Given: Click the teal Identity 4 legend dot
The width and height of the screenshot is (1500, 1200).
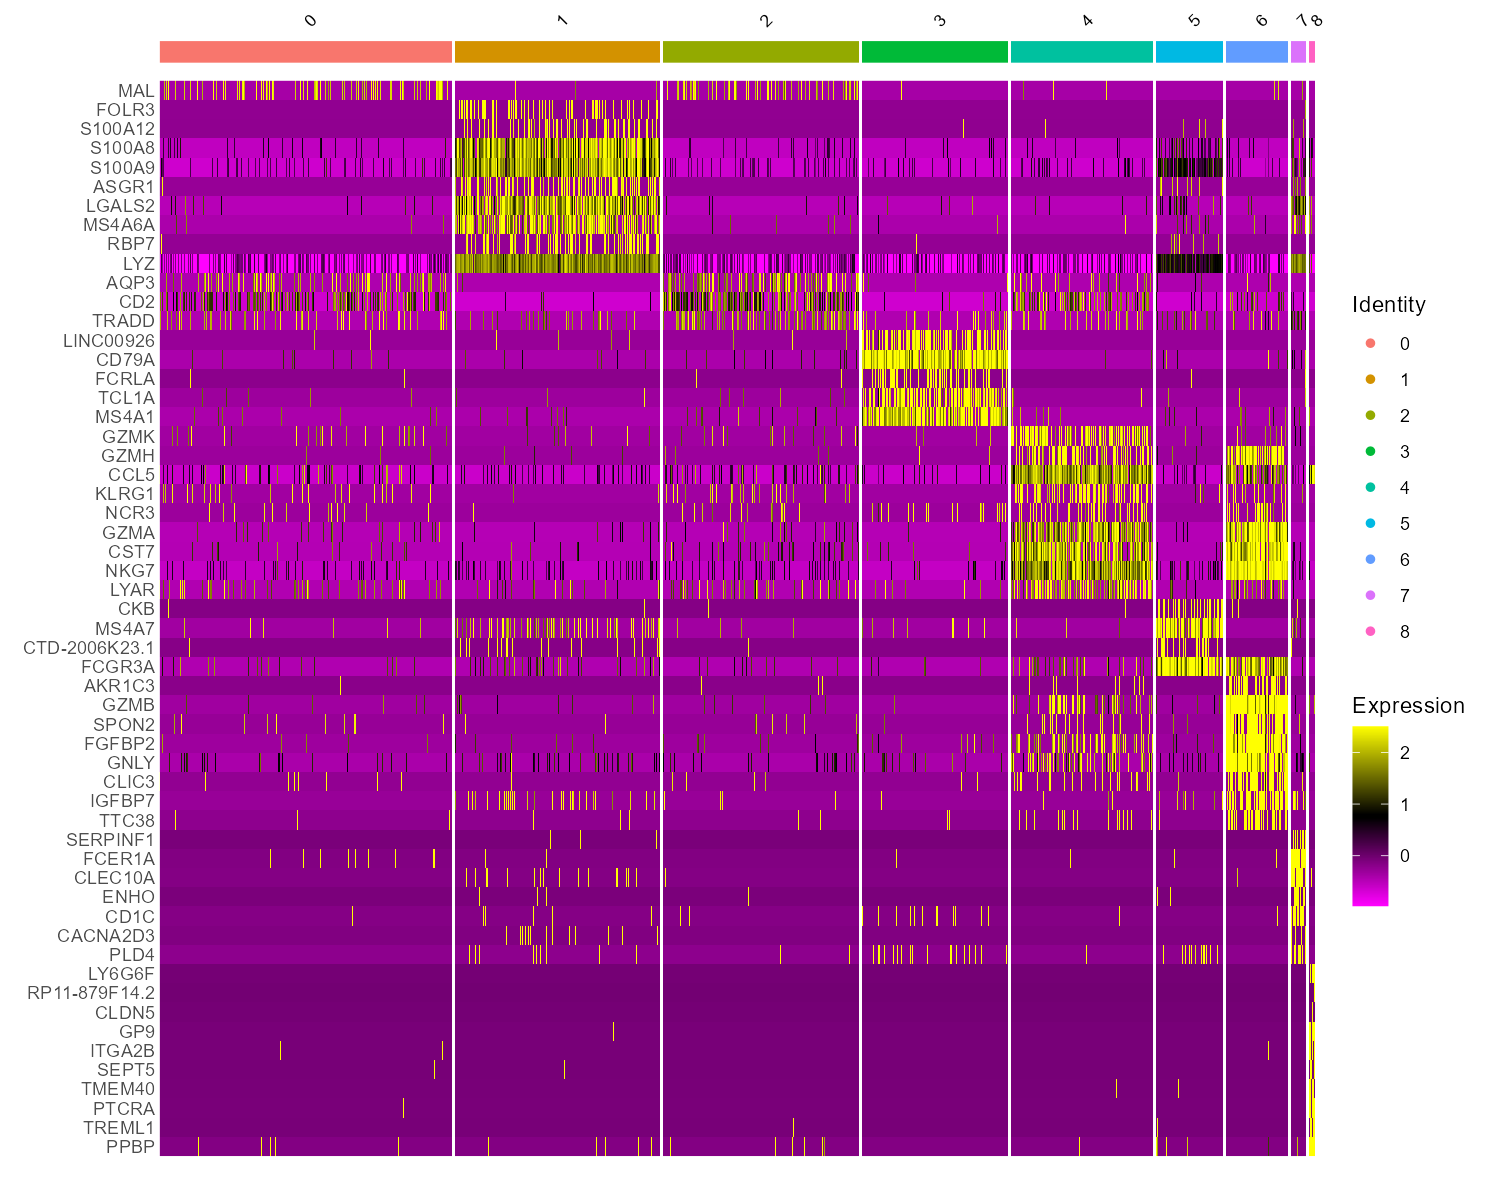Looking at the screenshot, I should (x=1370, y=488).
